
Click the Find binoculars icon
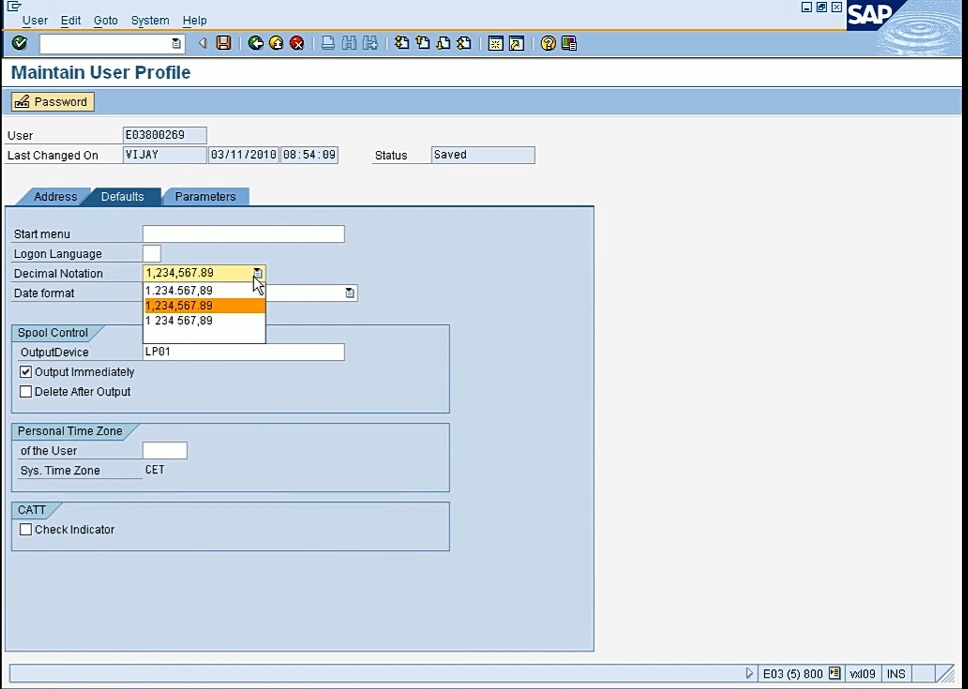click(x=349, y=43)
